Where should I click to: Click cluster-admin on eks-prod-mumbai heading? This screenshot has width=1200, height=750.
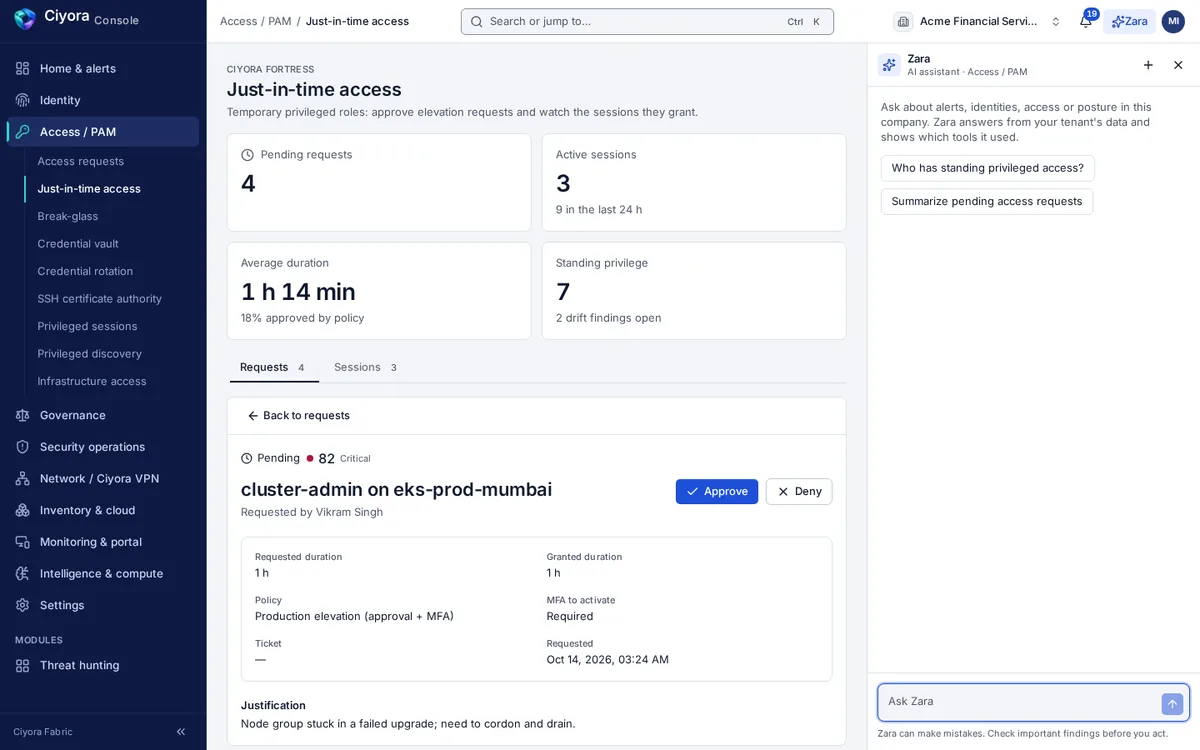click(x=396, y=490)
